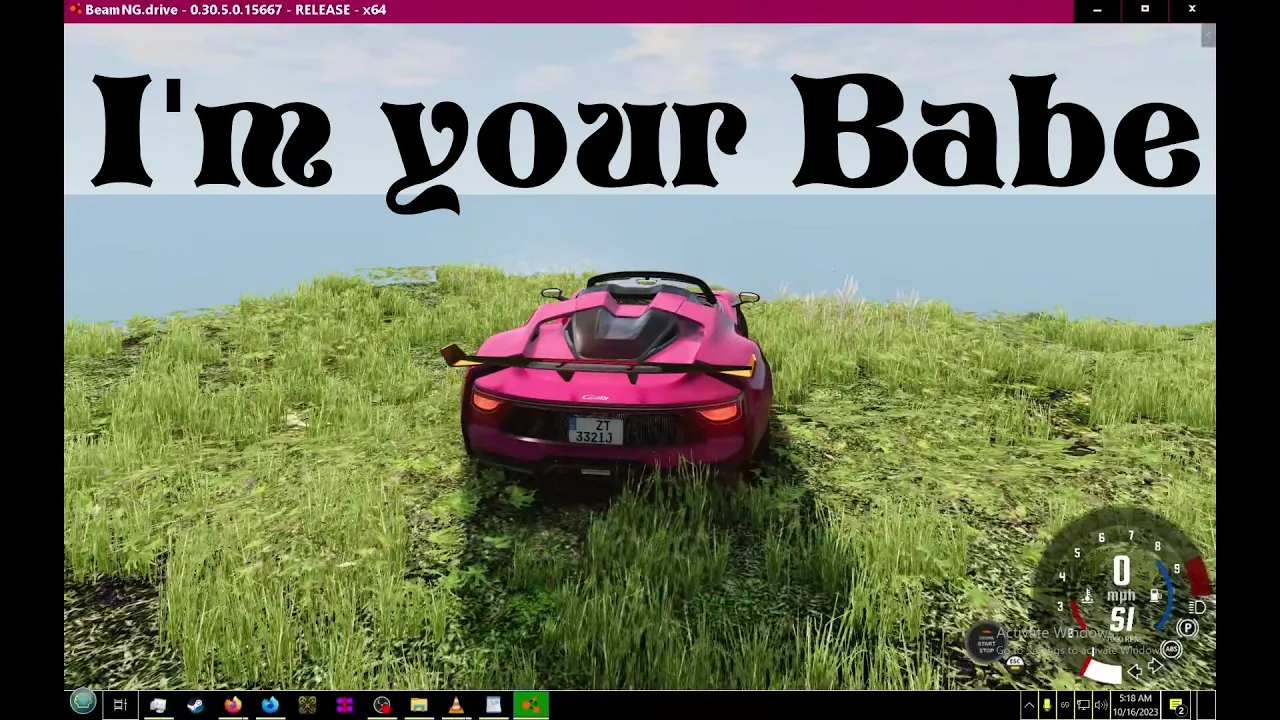Click the fuel pump gauge icon

tap(1156, 596)
